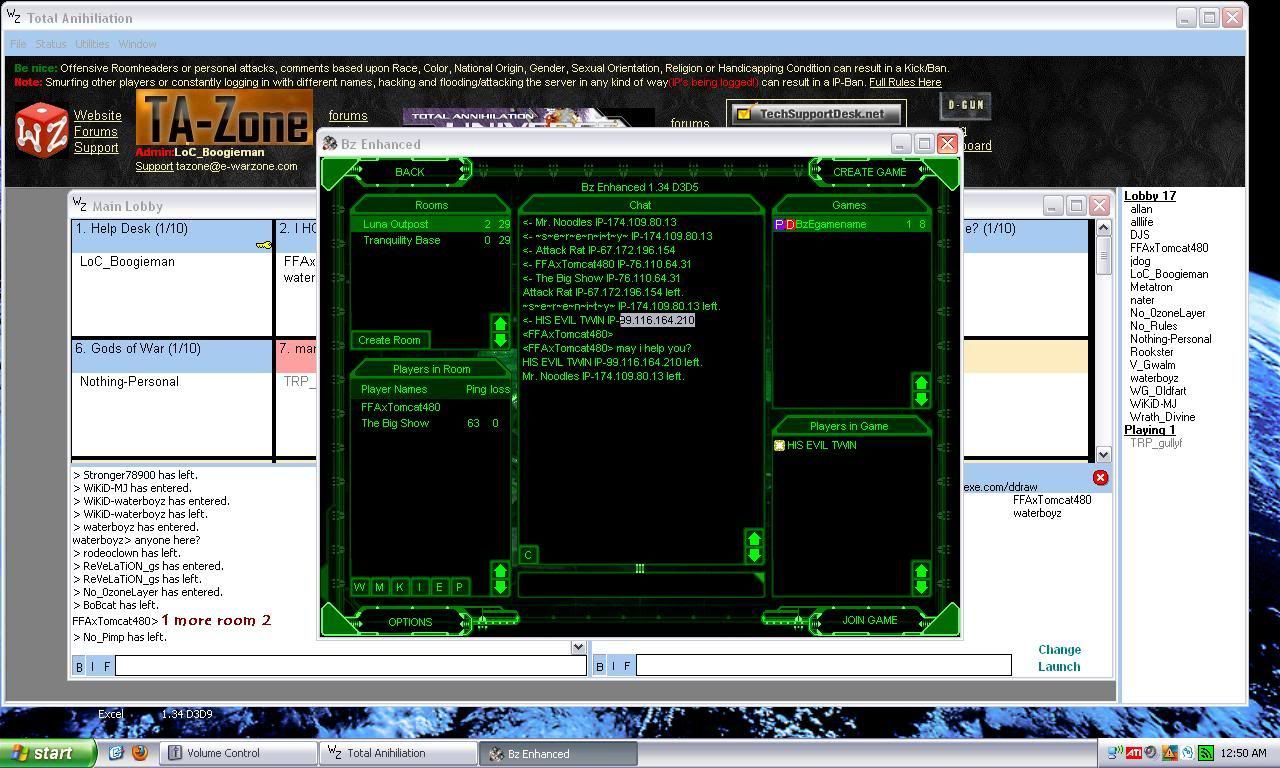1280x768 pixels.
Task: Click the red D icon beside BzEgamename
Action: (x=789, y=225)
